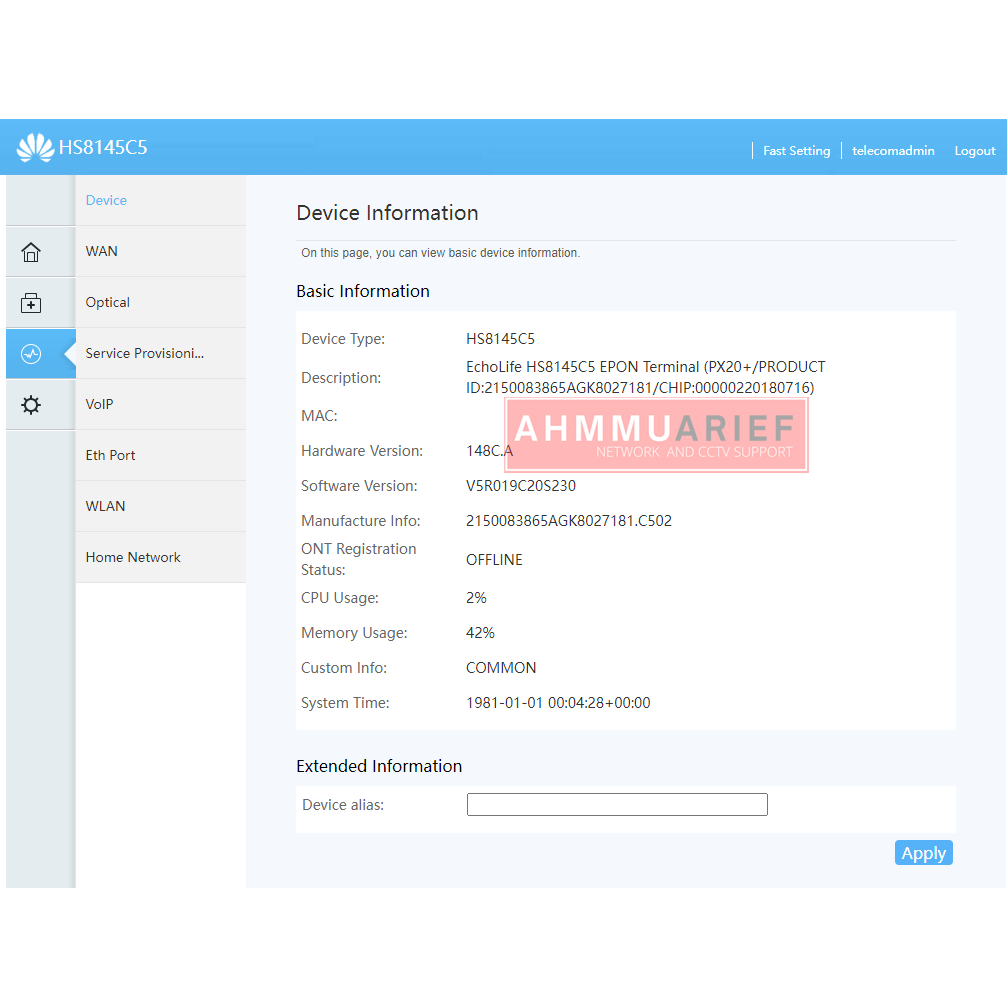This screenshot has height=1007, width=1007.
Task: Open the gear advanced settings icon
Action: [31, 405]
